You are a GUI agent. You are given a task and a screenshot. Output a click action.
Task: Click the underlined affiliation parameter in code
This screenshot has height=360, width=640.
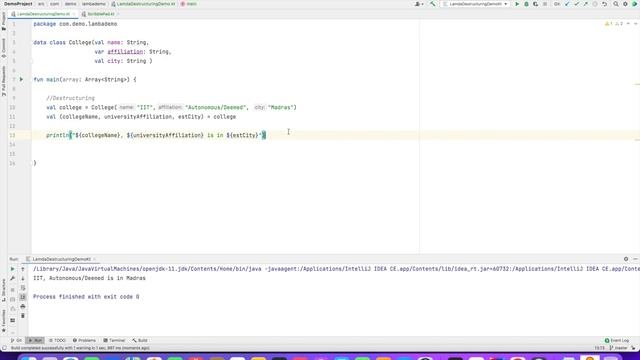point(125,52)
